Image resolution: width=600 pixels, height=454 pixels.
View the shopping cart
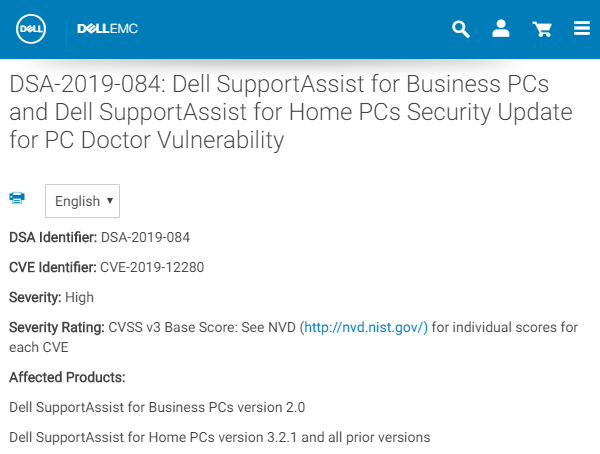[x=543, y=29]
